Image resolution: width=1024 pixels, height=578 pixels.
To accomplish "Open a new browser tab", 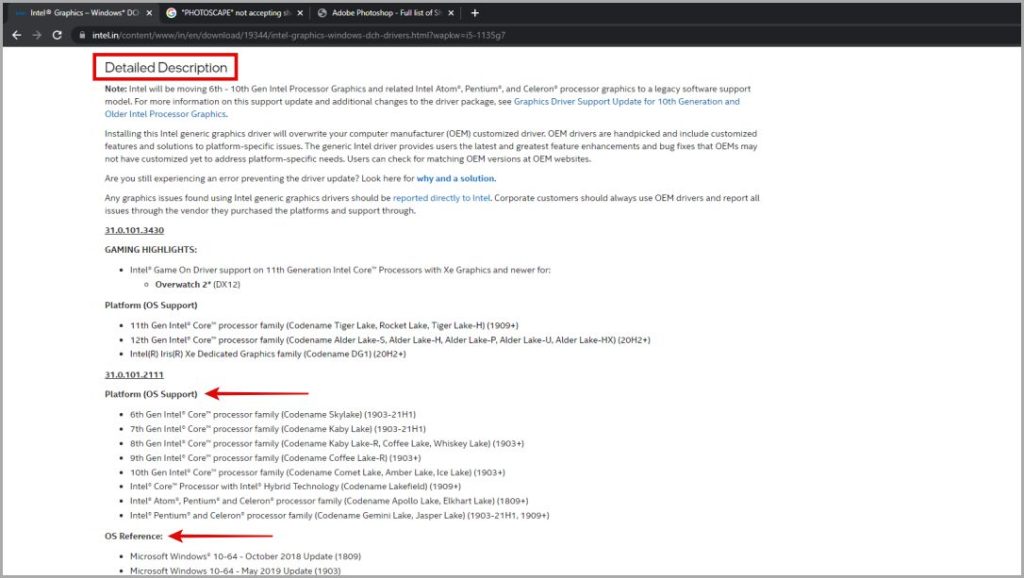I will 475,12.
